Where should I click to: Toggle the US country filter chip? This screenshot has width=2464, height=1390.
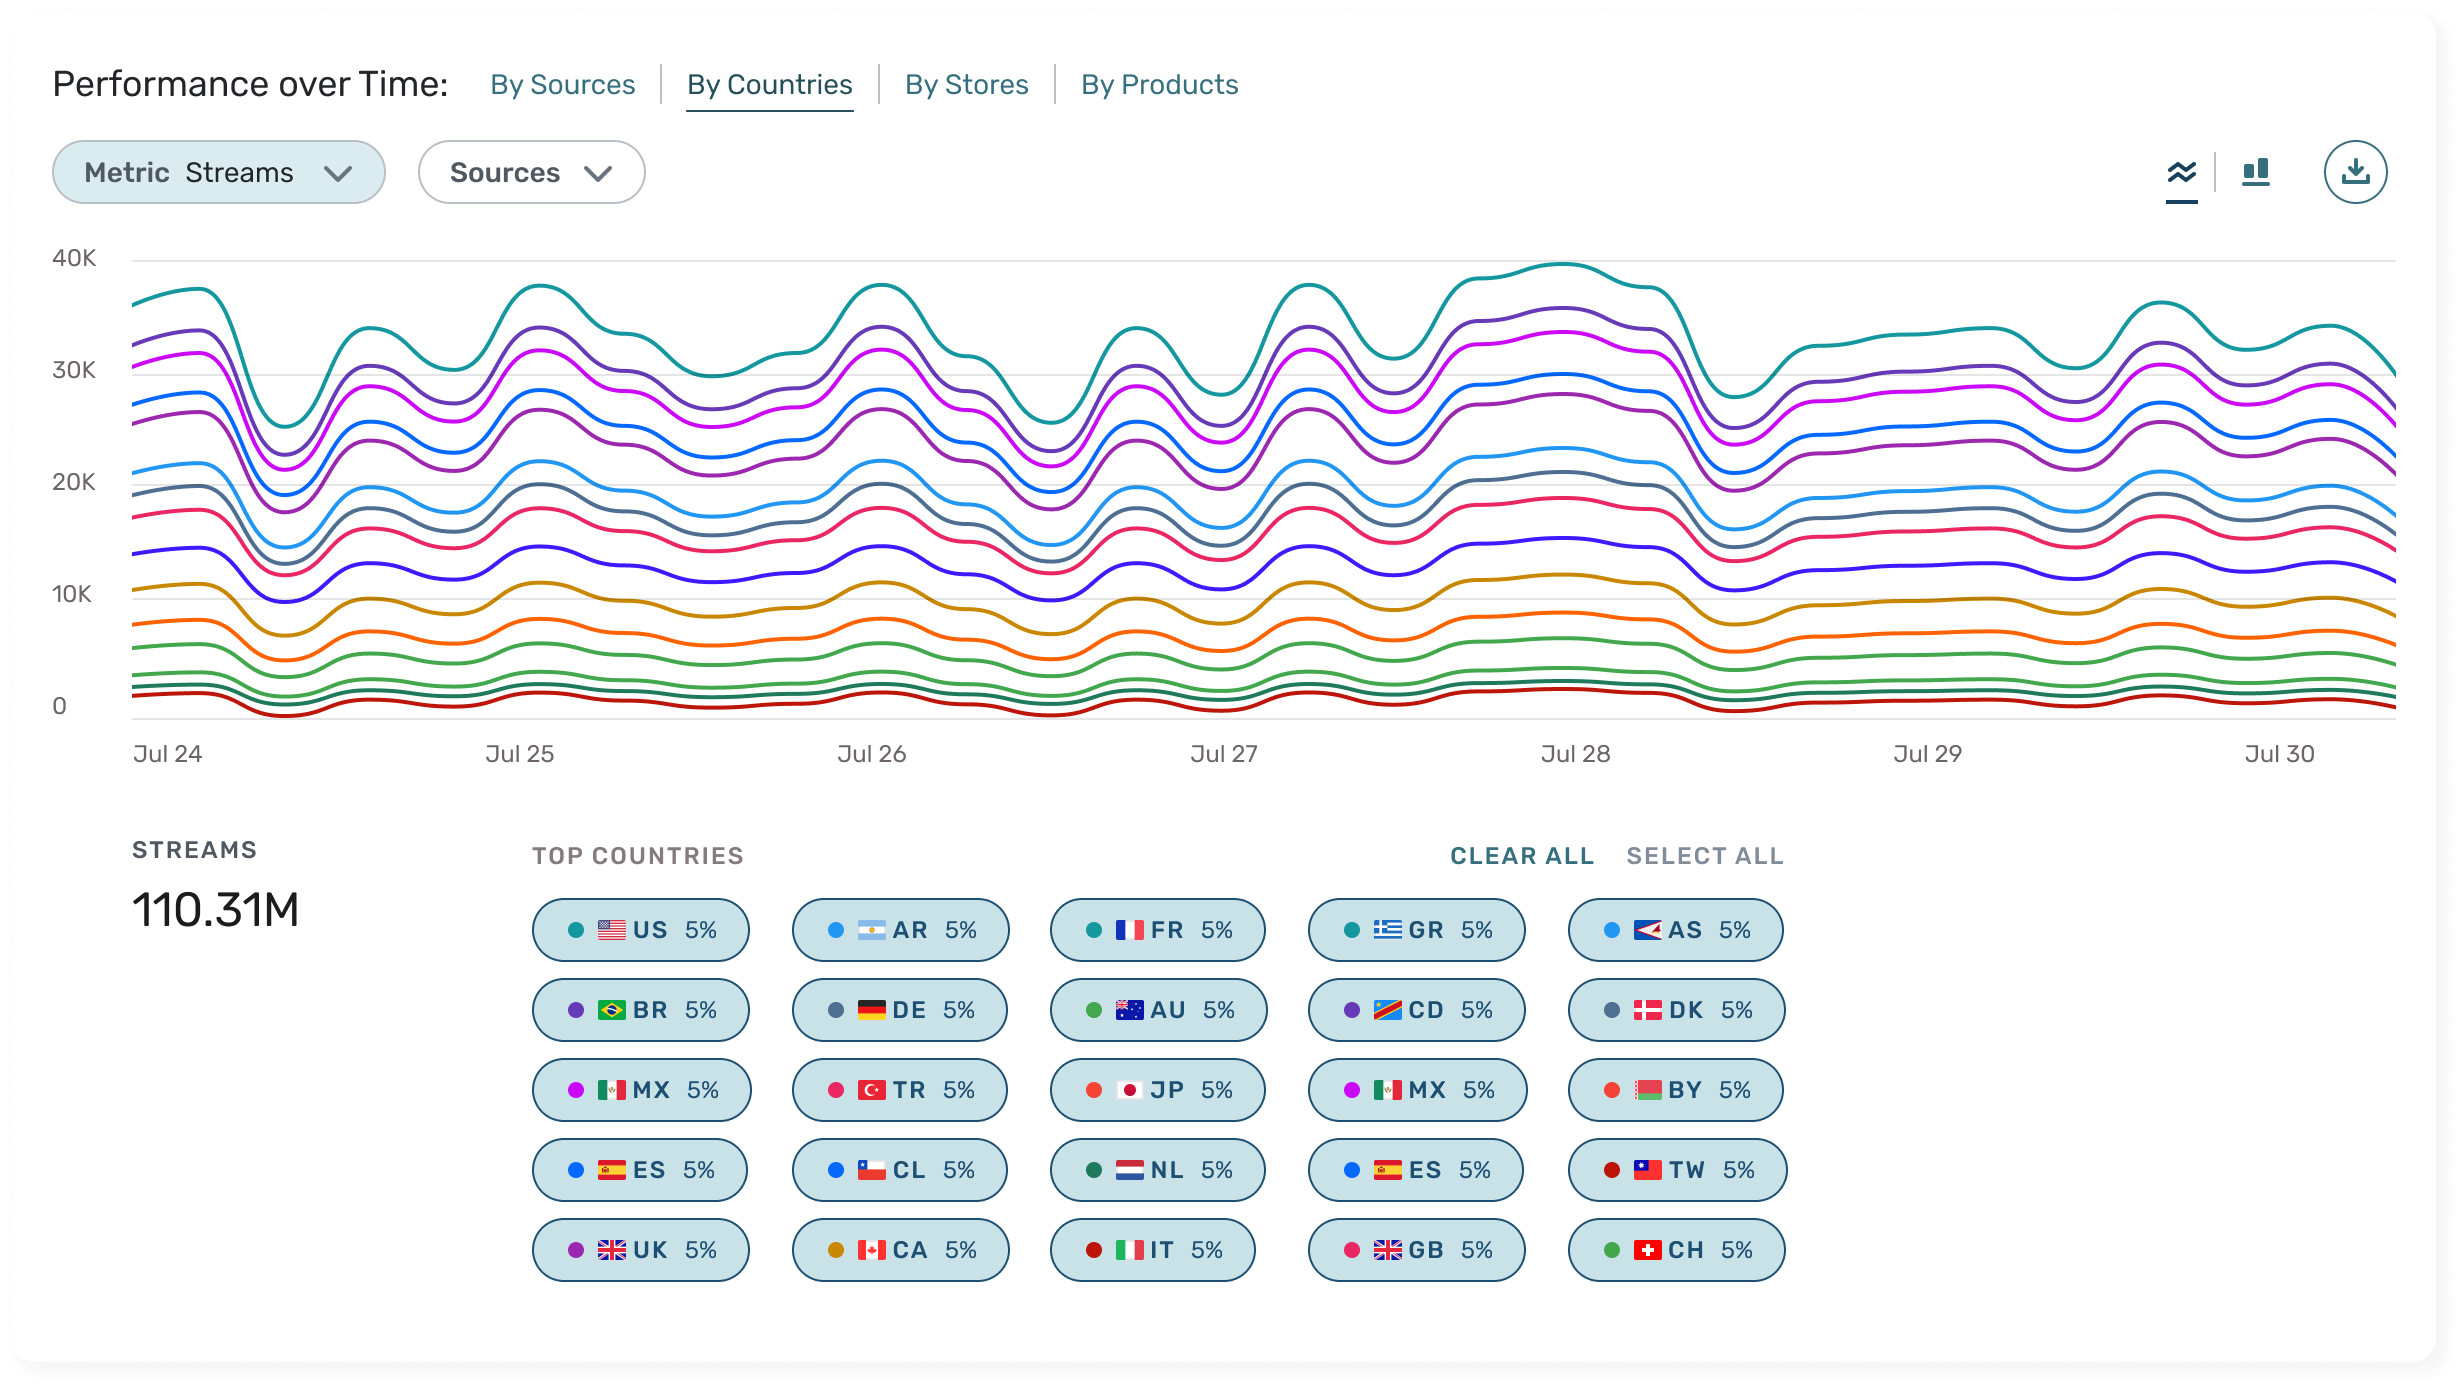point(640,930)
